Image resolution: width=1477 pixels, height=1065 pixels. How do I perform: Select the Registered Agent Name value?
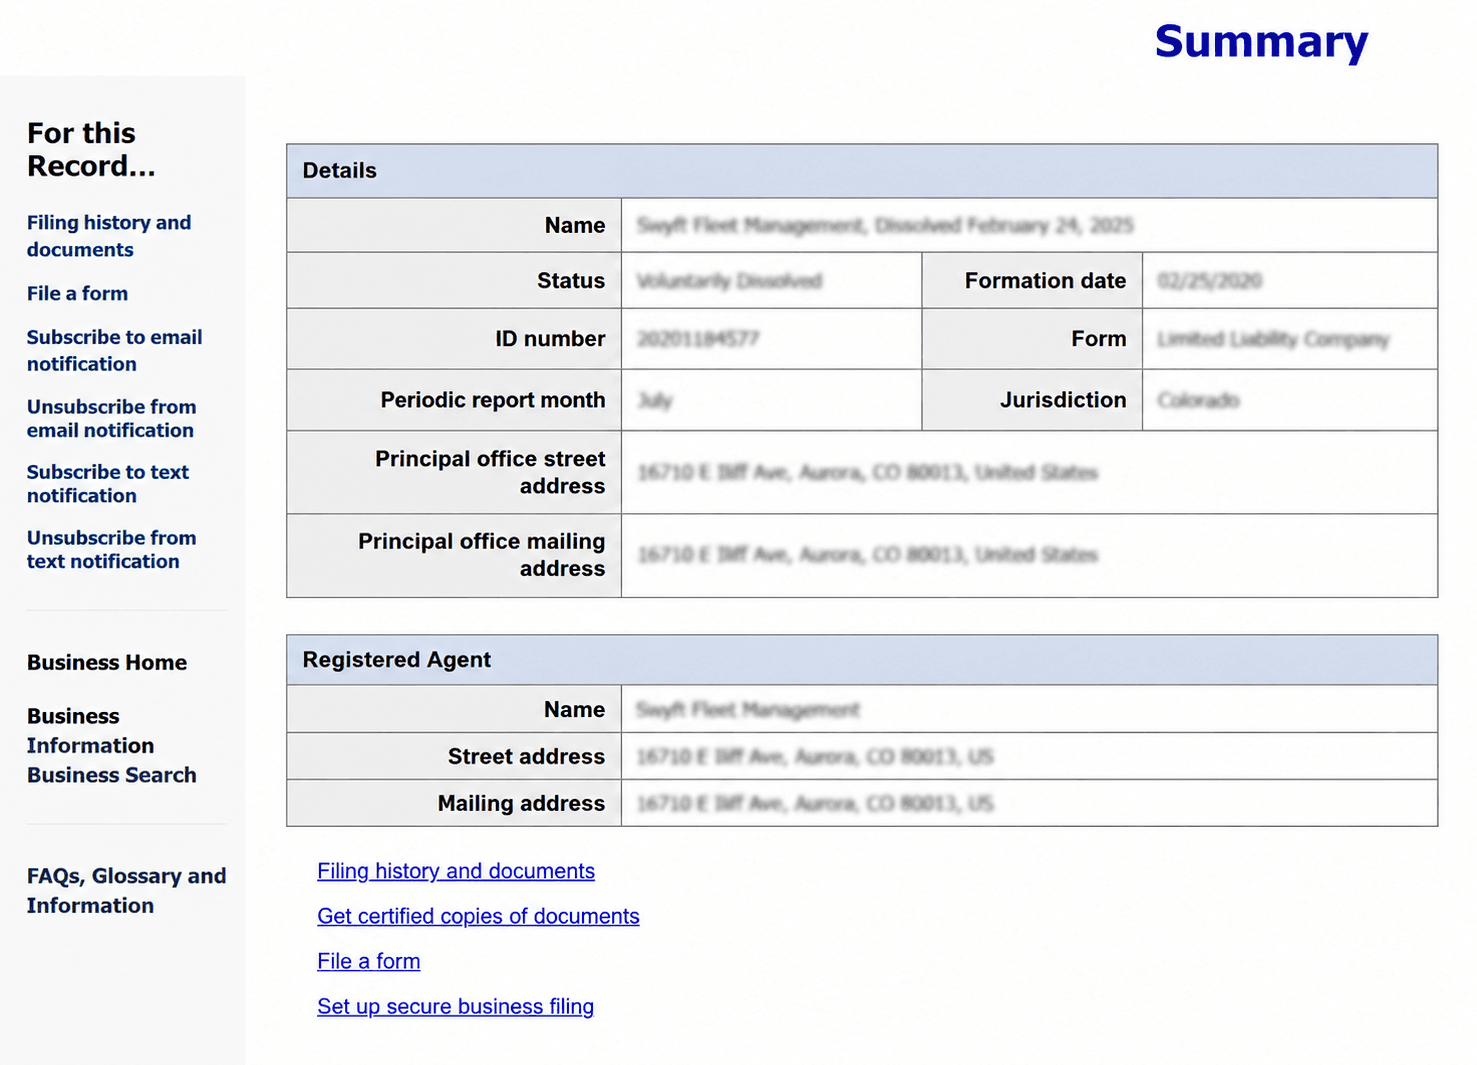pos(748,710)
